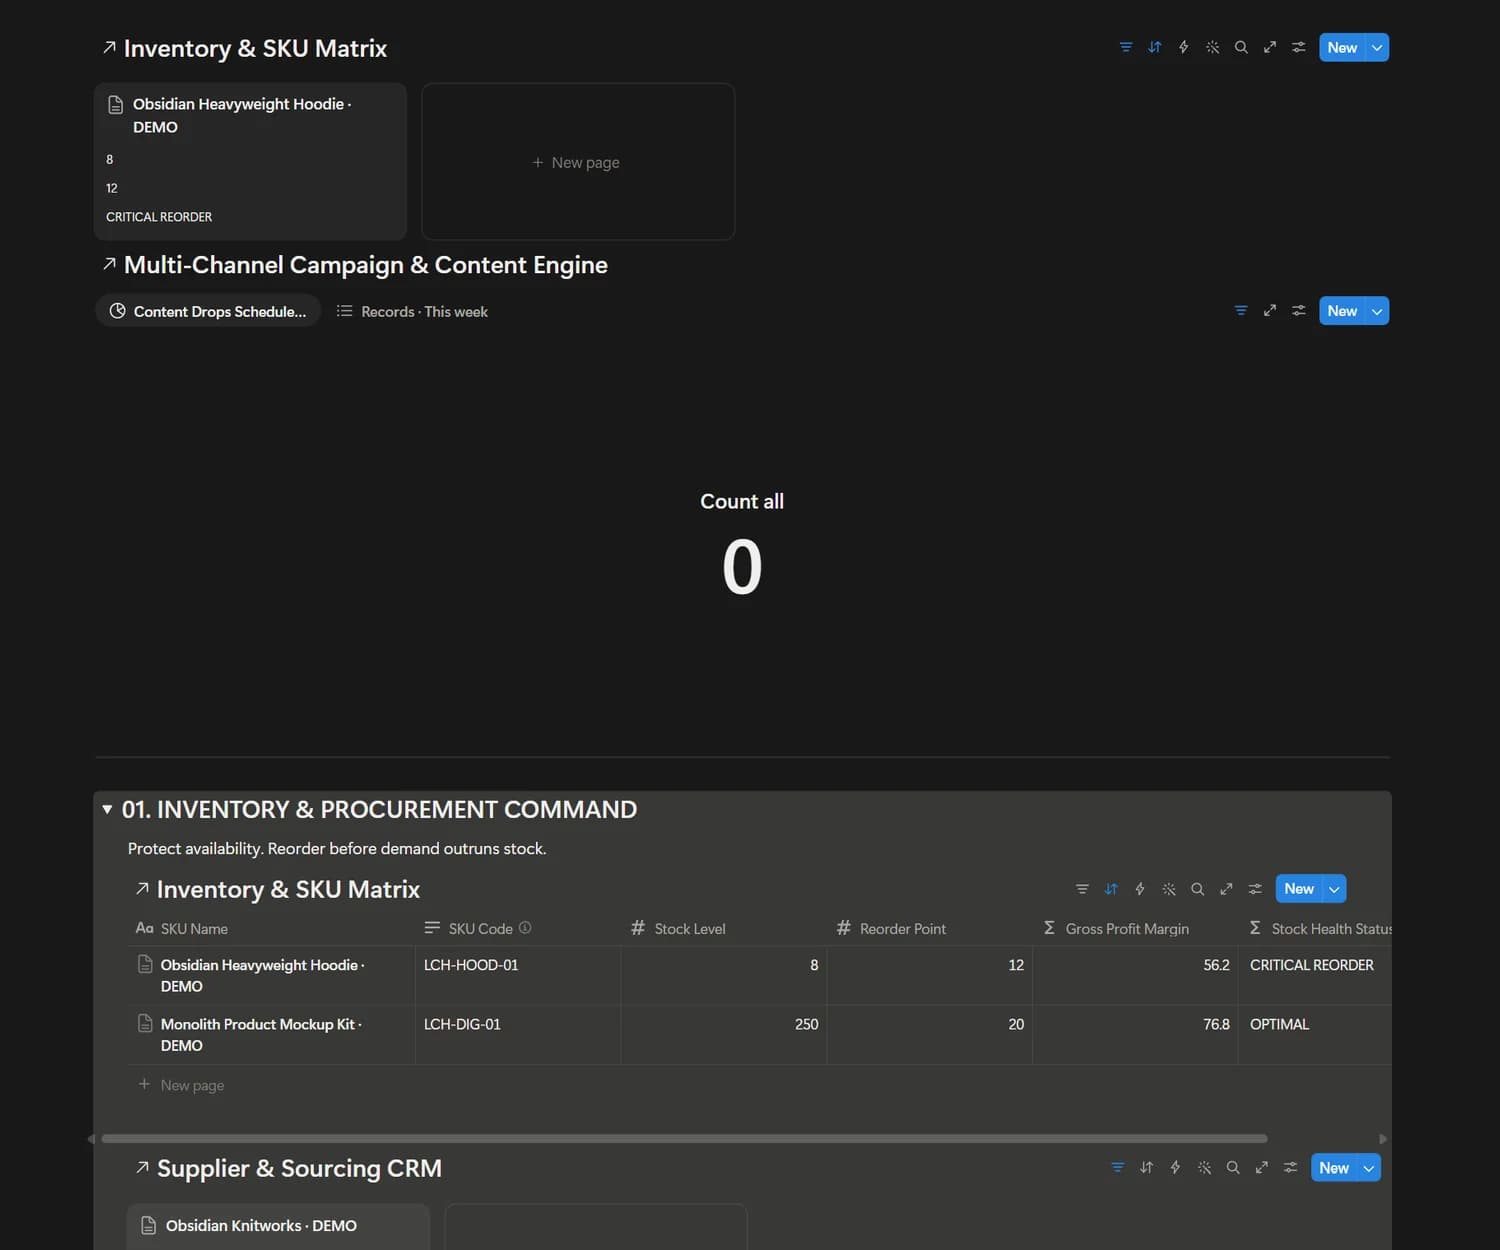Viewport: 1500px width, 1250px height.
Task: Expand lower Inventory & SKU Matrix table full screen
Action: click(1226, 889)
